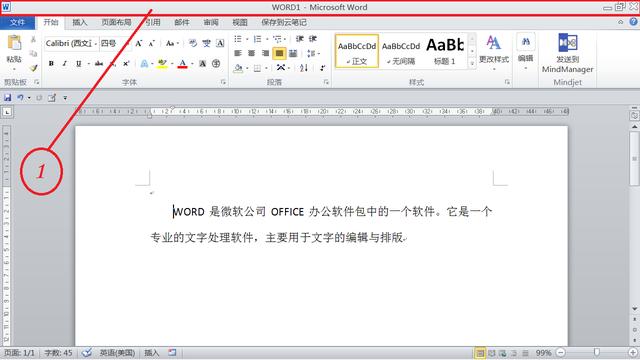
Task: Click the Help question mark icon
Action: (633, 22)
